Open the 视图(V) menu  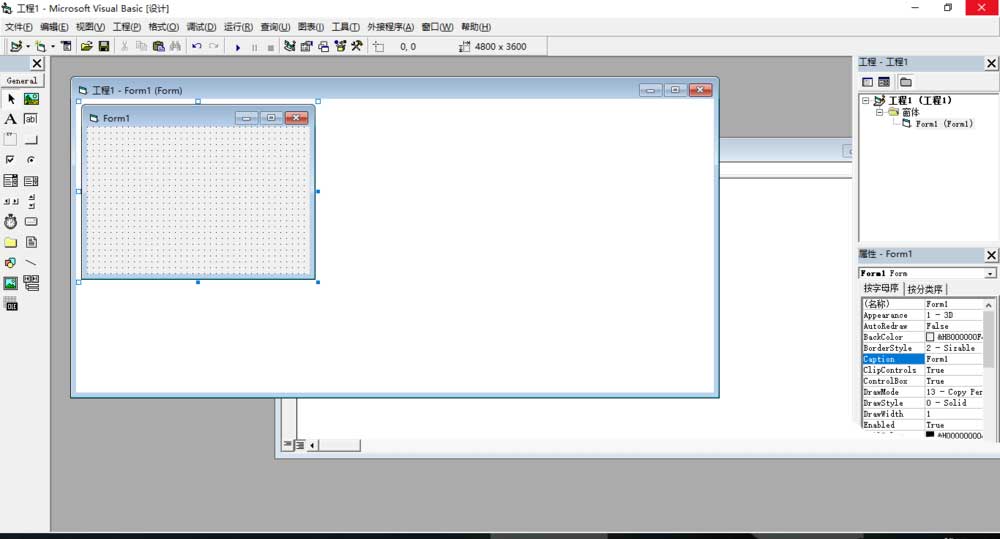pos(90,27)
